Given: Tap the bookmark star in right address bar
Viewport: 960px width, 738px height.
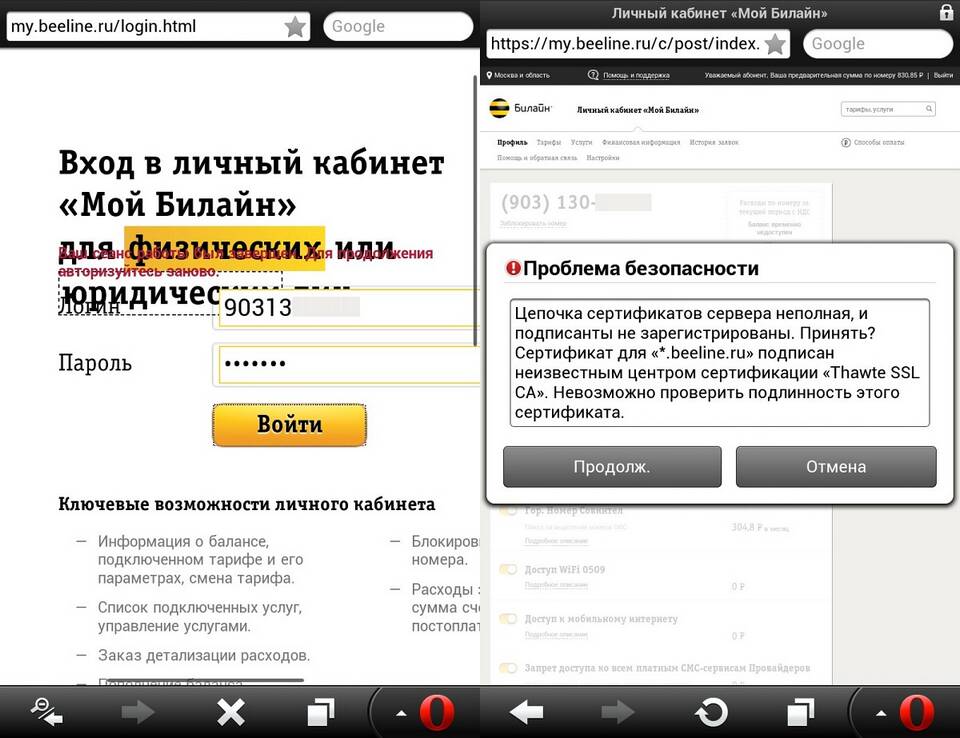Looking at the screenshot, I should 775,44.
